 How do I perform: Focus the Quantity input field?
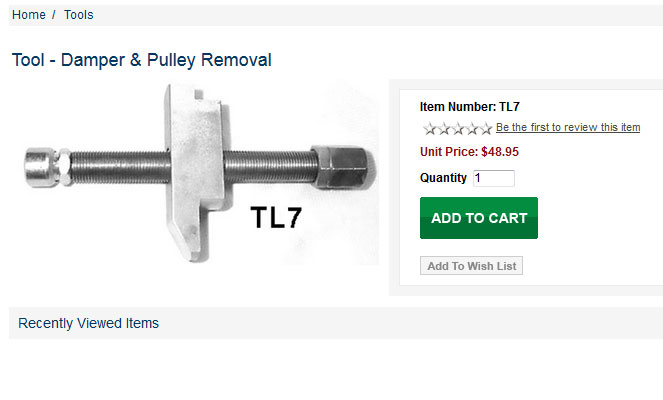[x=494, y=178]
